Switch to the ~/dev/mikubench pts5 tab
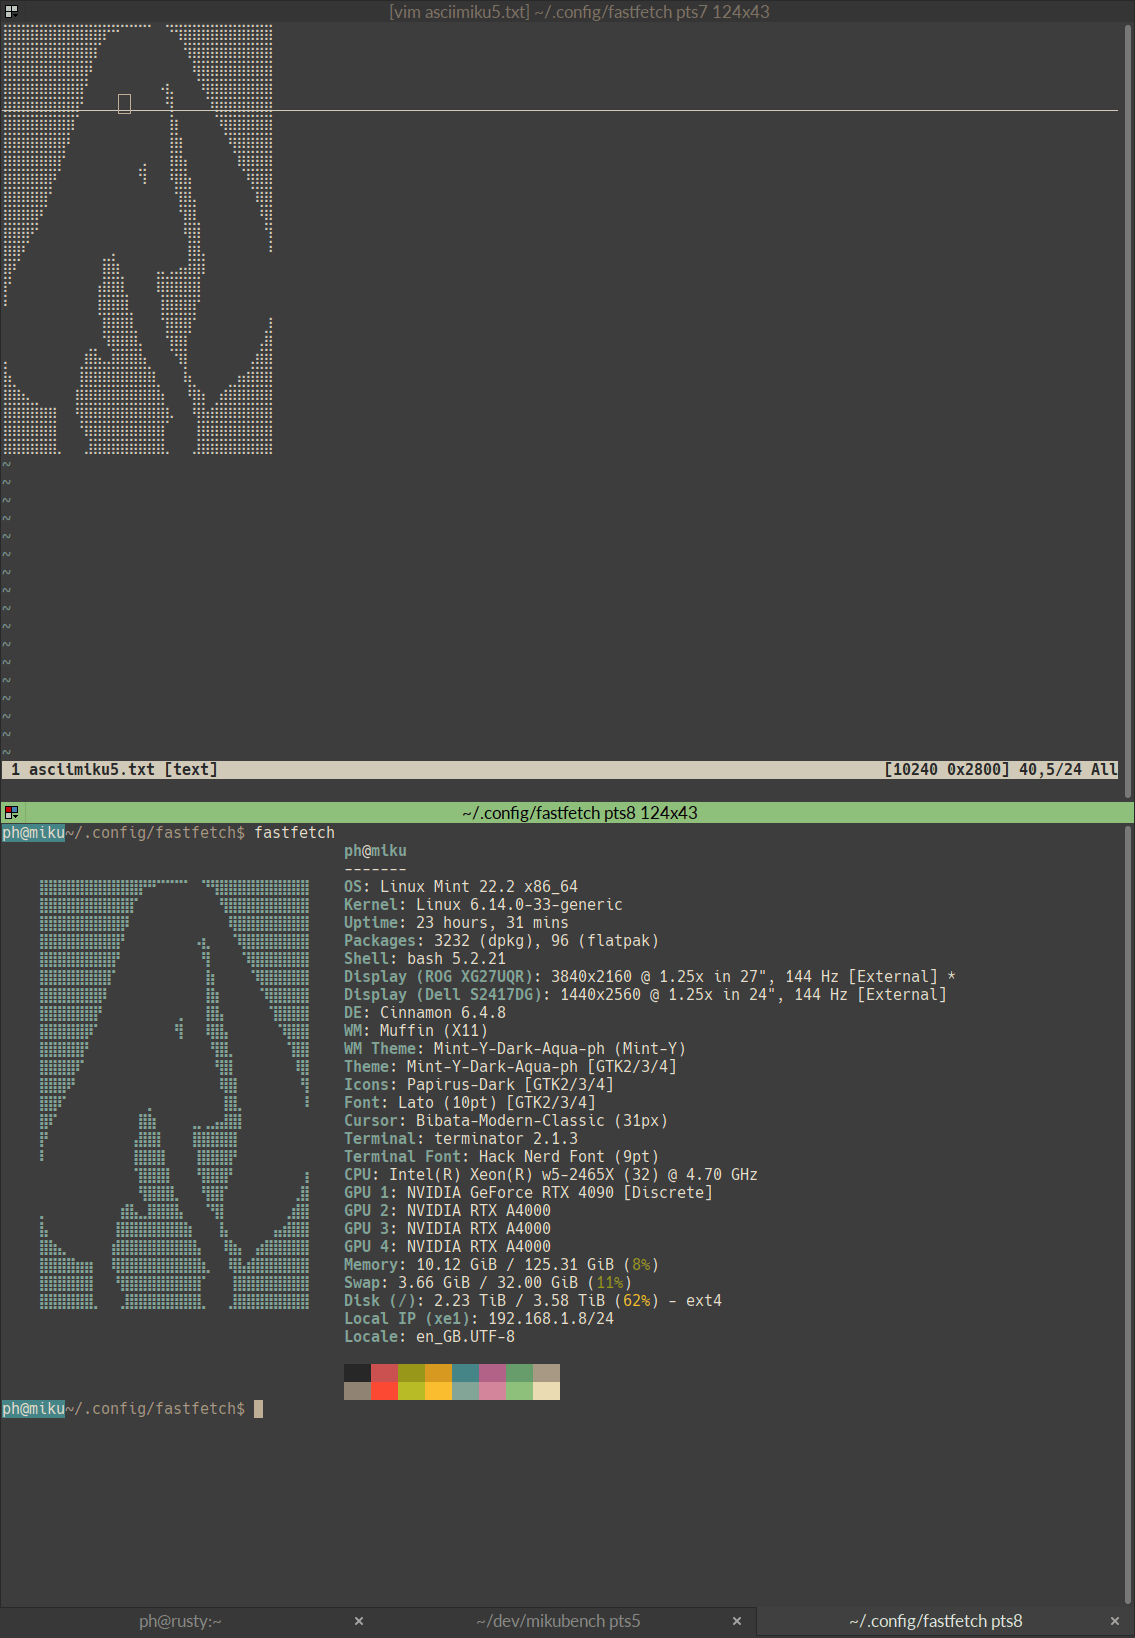The width and height of the screenshot is (1135, 1638). point(558,1621)
